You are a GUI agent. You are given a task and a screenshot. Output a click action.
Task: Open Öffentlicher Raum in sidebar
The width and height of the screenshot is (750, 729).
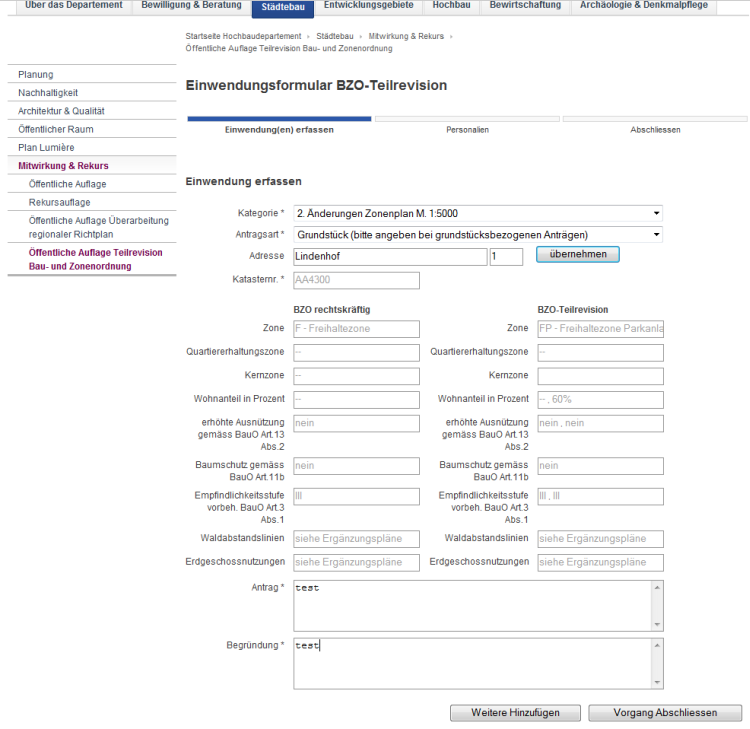[92, 129]
